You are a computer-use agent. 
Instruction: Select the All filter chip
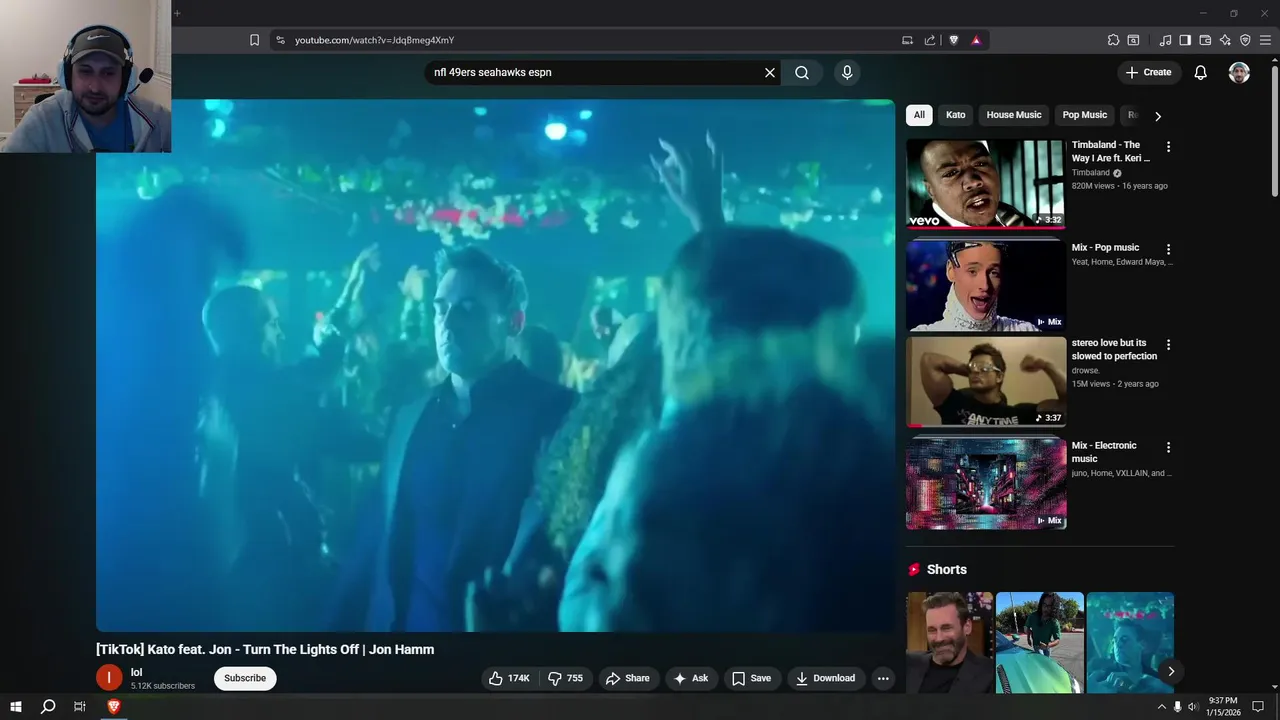pos(919,115)
